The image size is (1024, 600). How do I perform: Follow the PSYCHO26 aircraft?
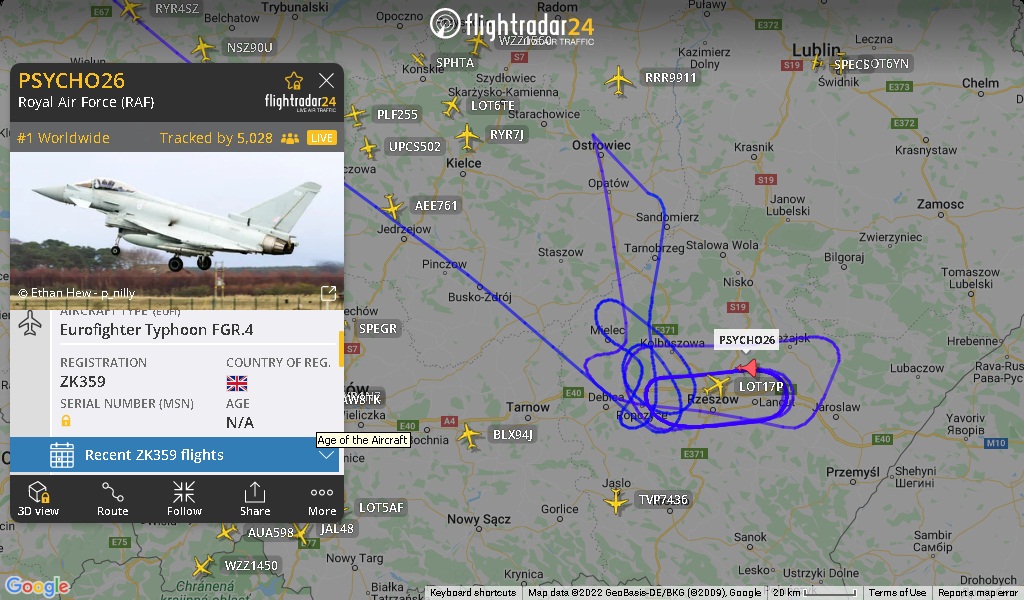(184, 499)
